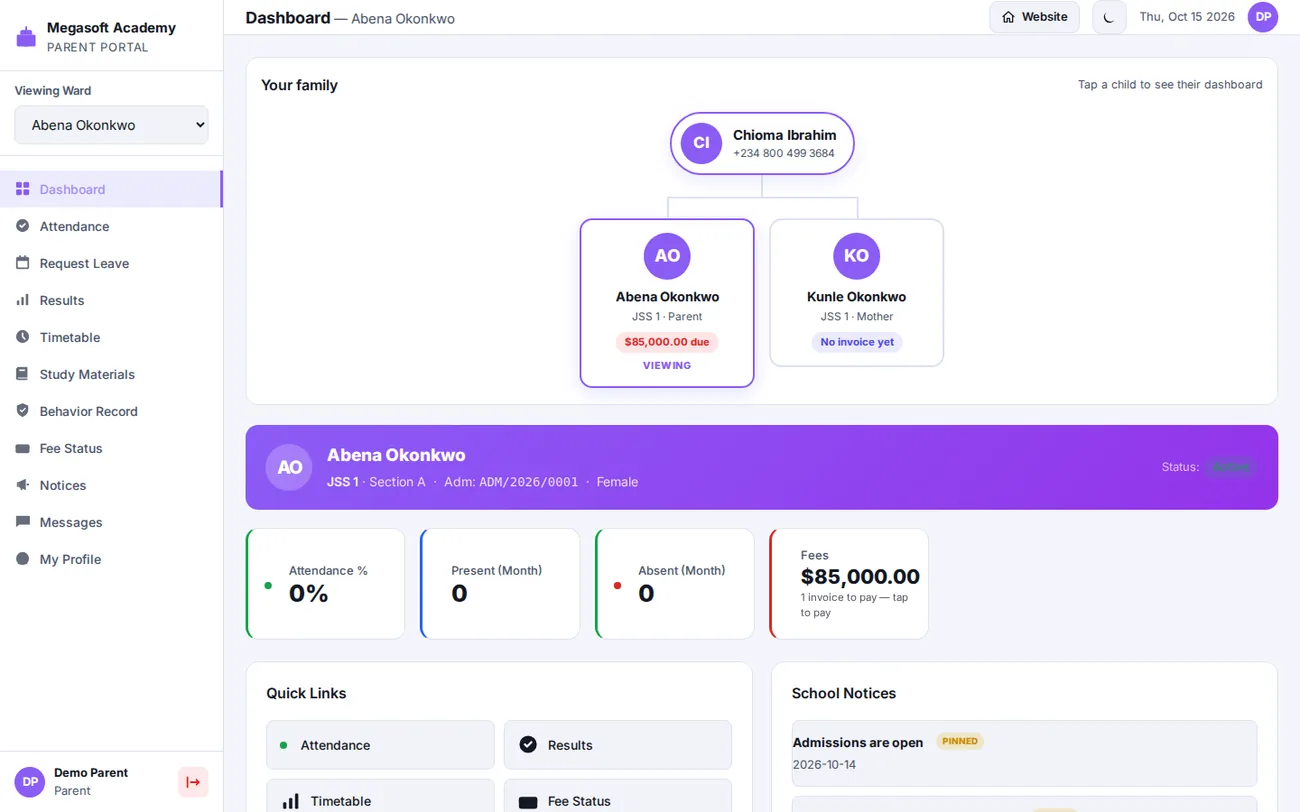The image size is (1300, 812).
Task: Click the Attendance checkmark icon in sidebar
Action: [x=22, y=226]
